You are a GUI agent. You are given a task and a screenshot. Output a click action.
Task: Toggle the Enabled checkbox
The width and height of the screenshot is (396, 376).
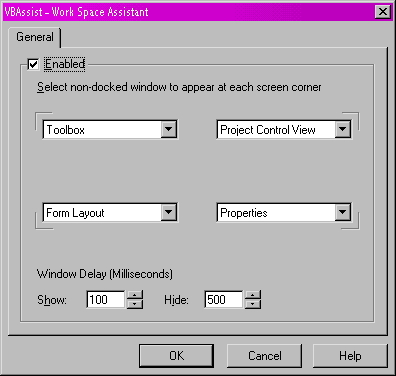[33, 64]
